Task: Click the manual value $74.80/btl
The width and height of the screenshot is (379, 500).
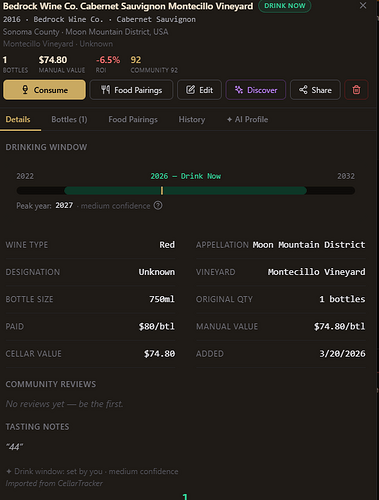Action: [339, 326]
